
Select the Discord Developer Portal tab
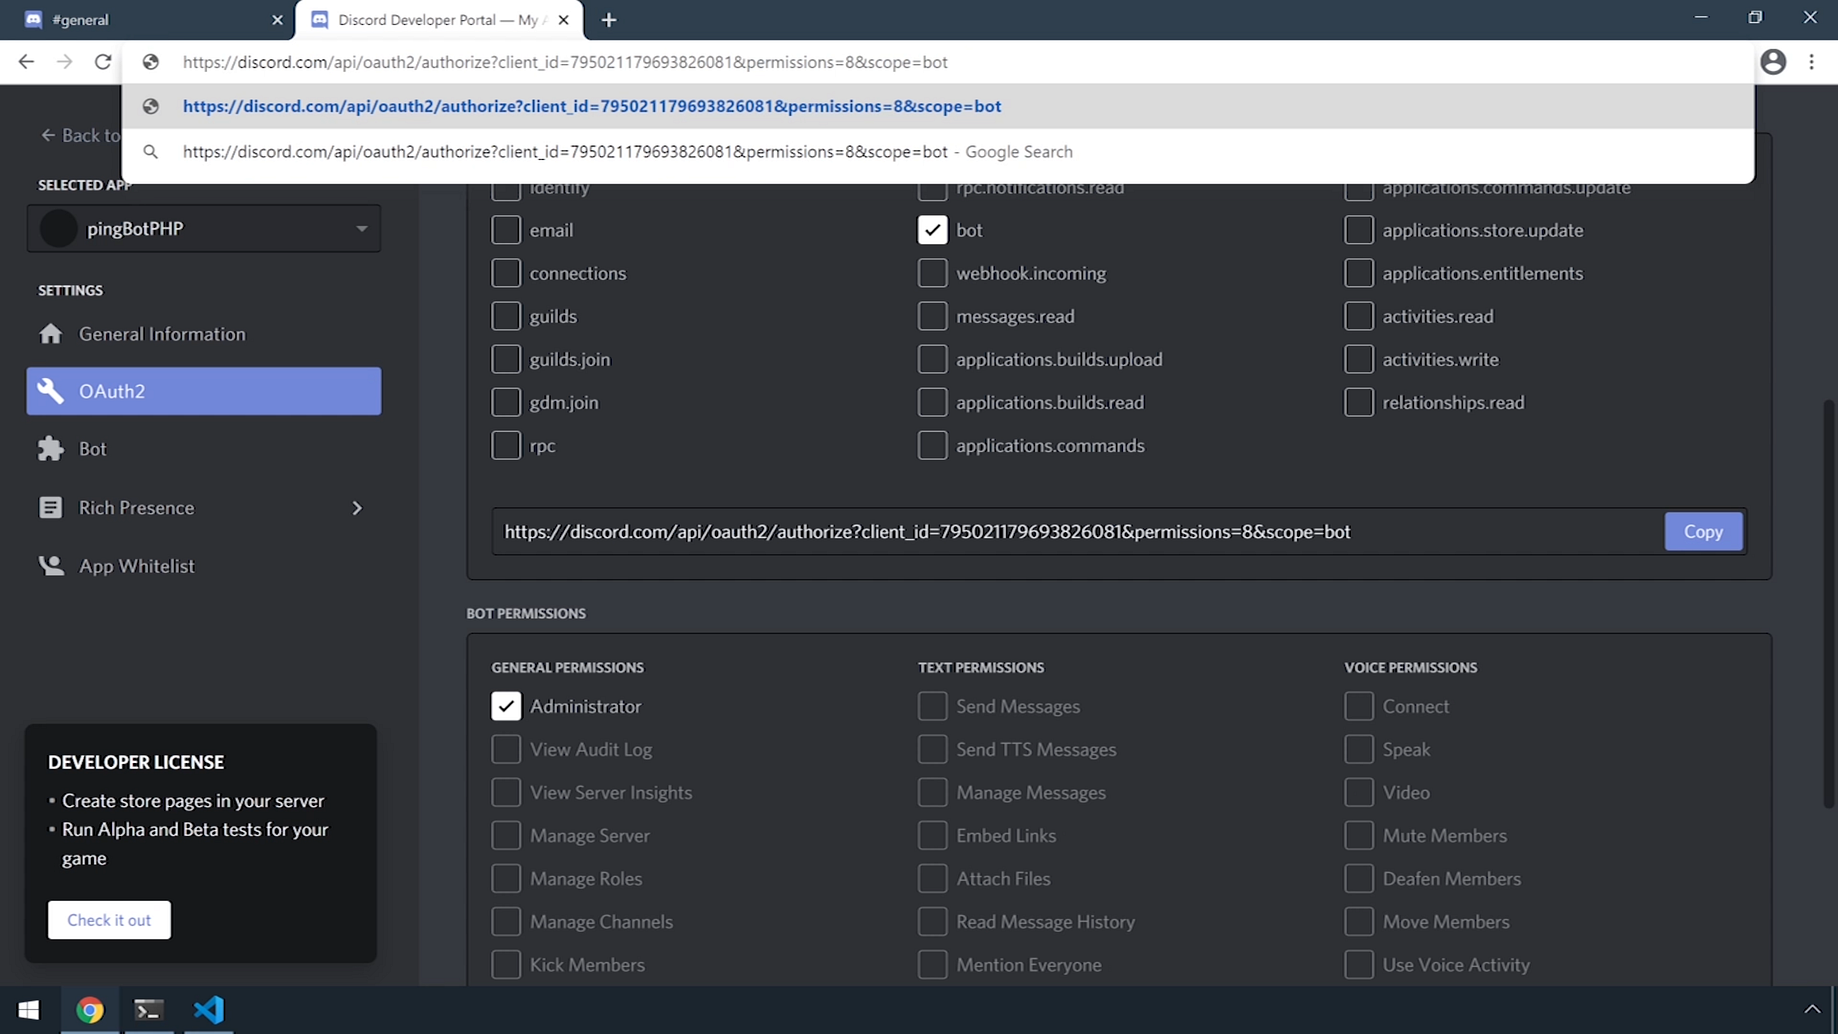[439, 20]
